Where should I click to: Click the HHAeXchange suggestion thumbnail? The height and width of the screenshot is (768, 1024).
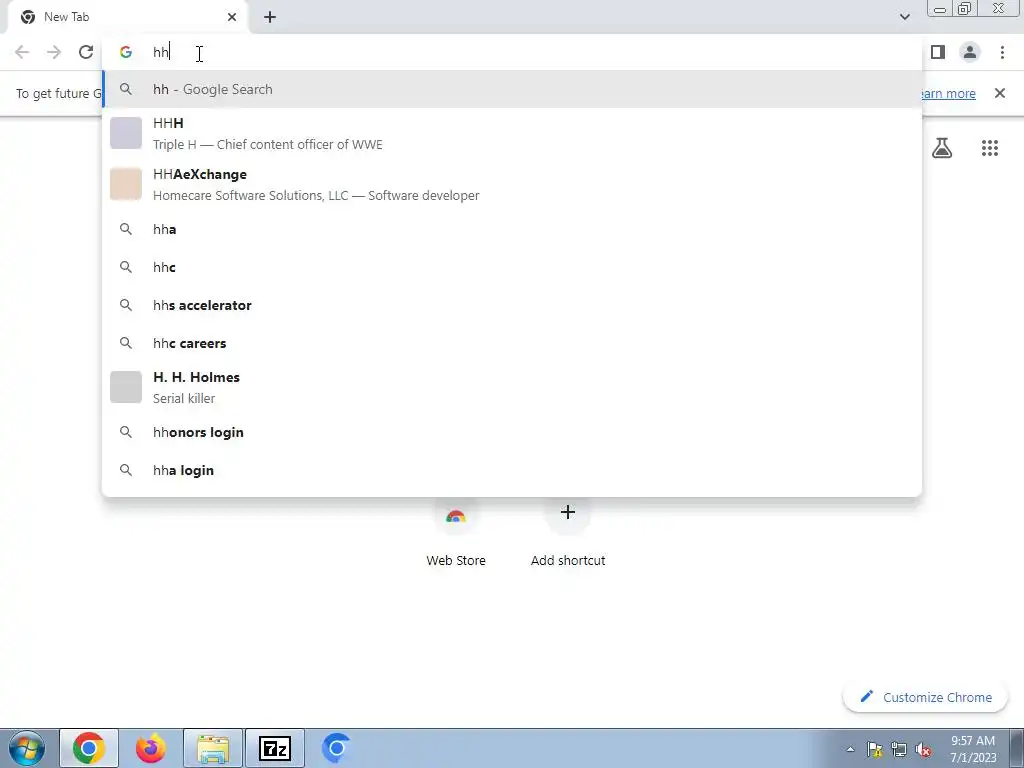[126, 184]
